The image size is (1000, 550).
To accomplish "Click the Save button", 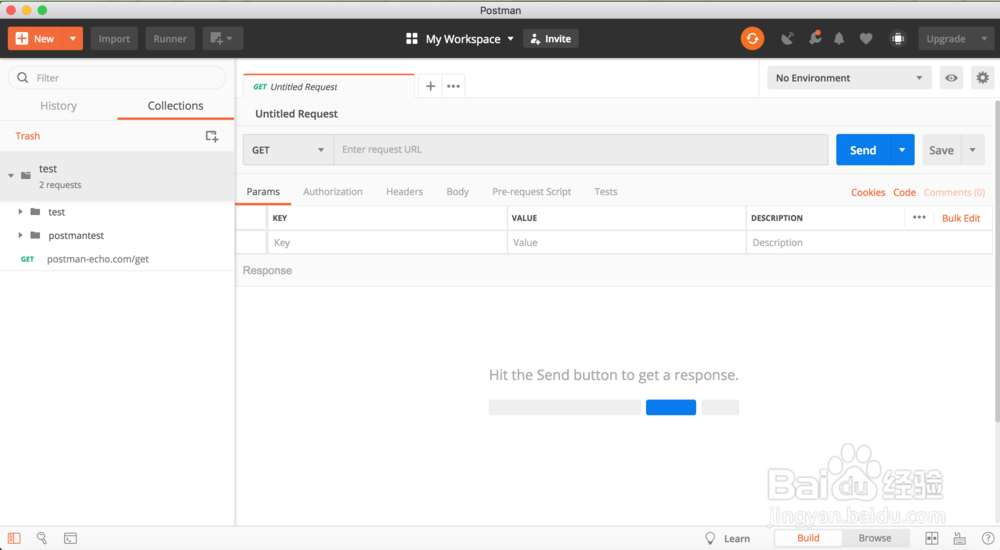I will [941, 150].
